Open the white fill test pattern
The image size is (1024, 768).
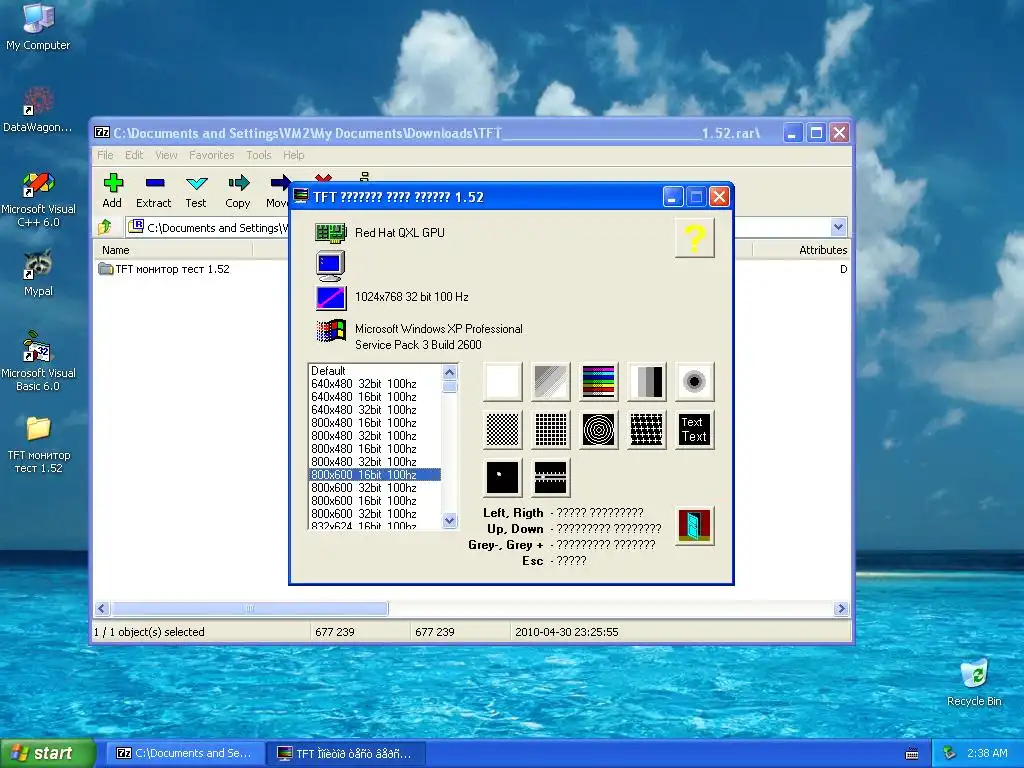[503, 381]
